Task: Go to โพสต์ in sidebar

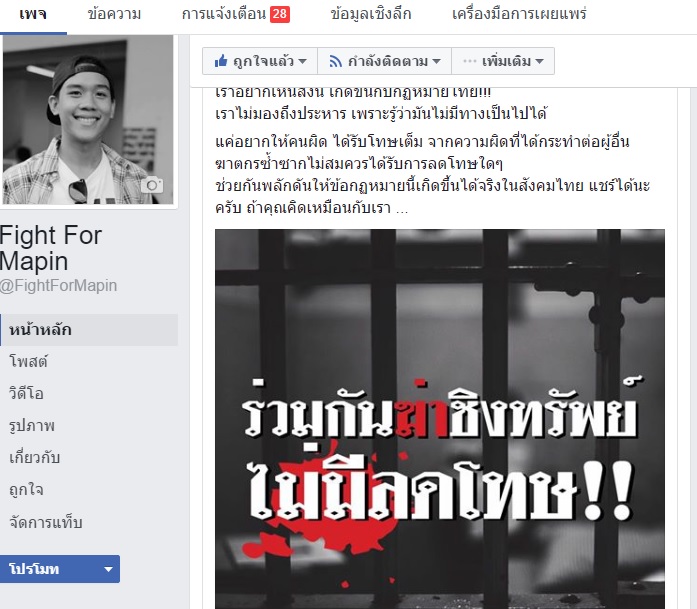Action: pyautogui.click(x=28, y=361)
